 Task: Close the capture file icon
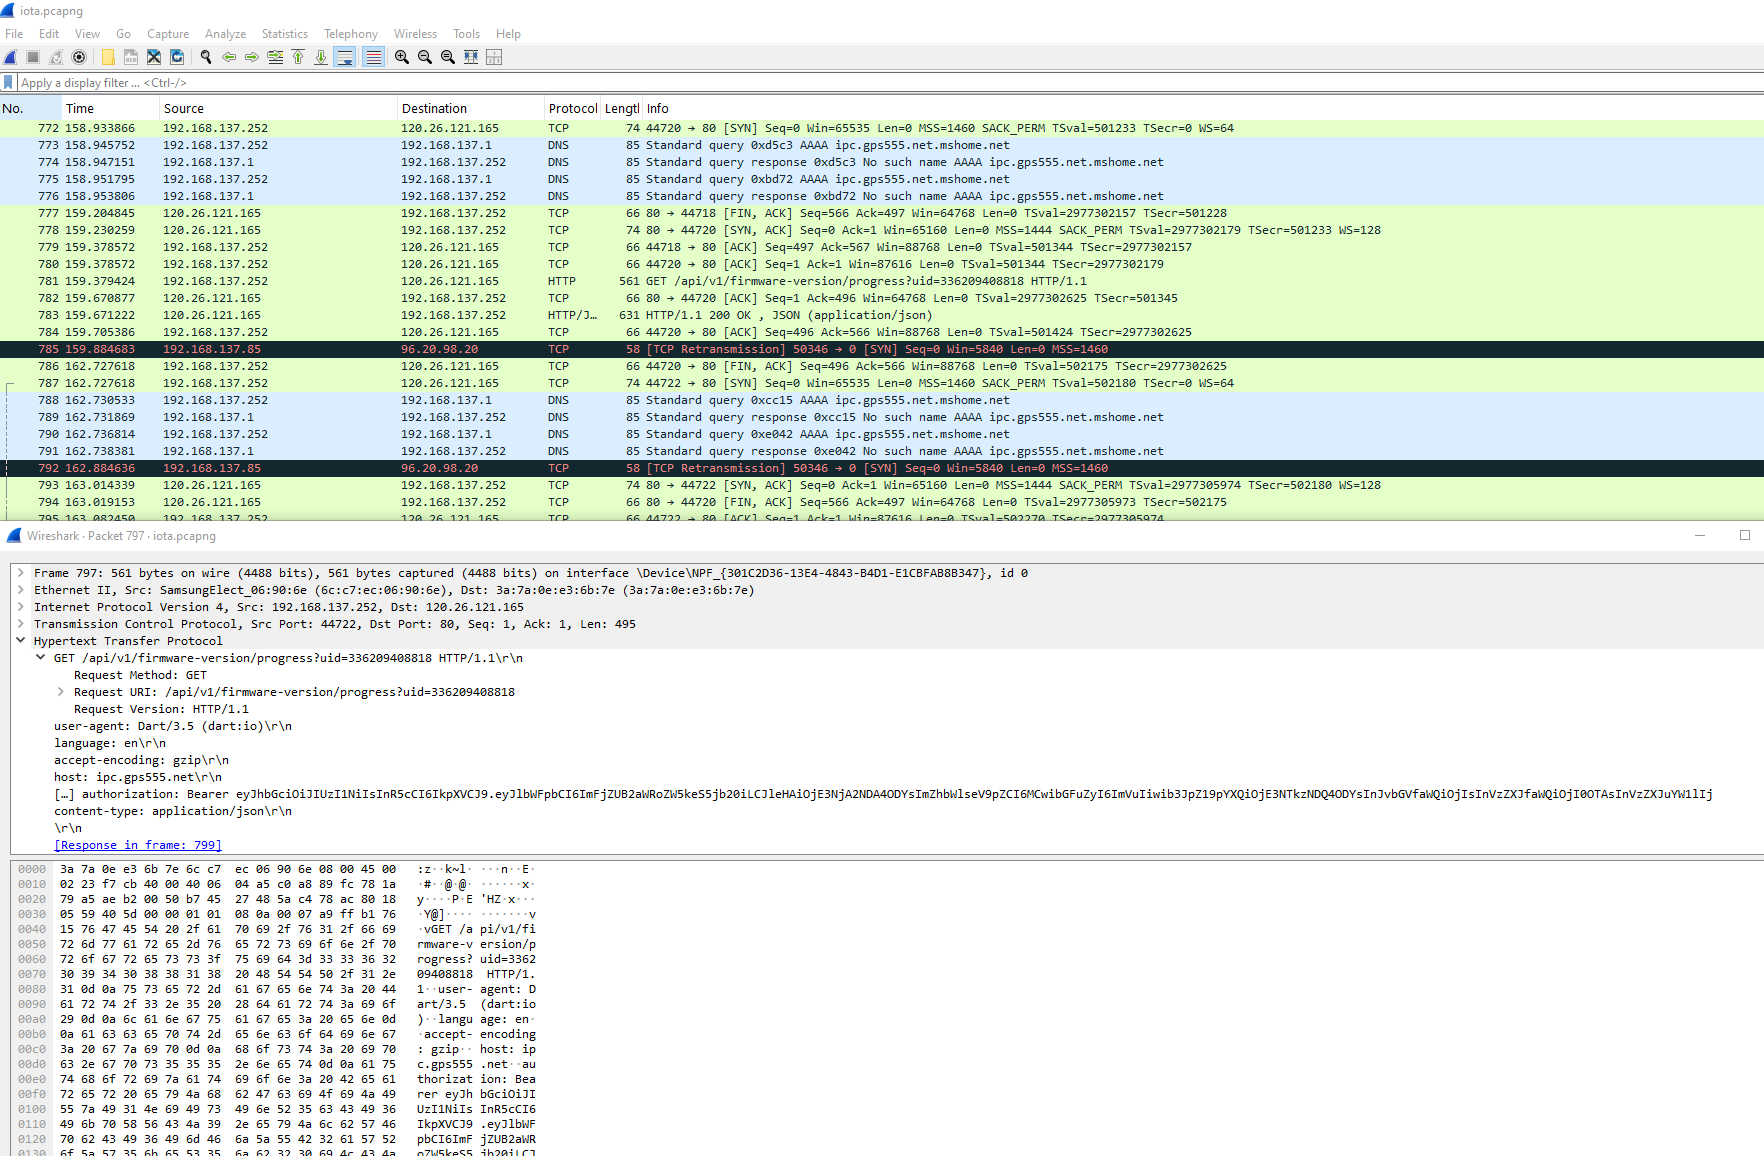click(154, 57)
